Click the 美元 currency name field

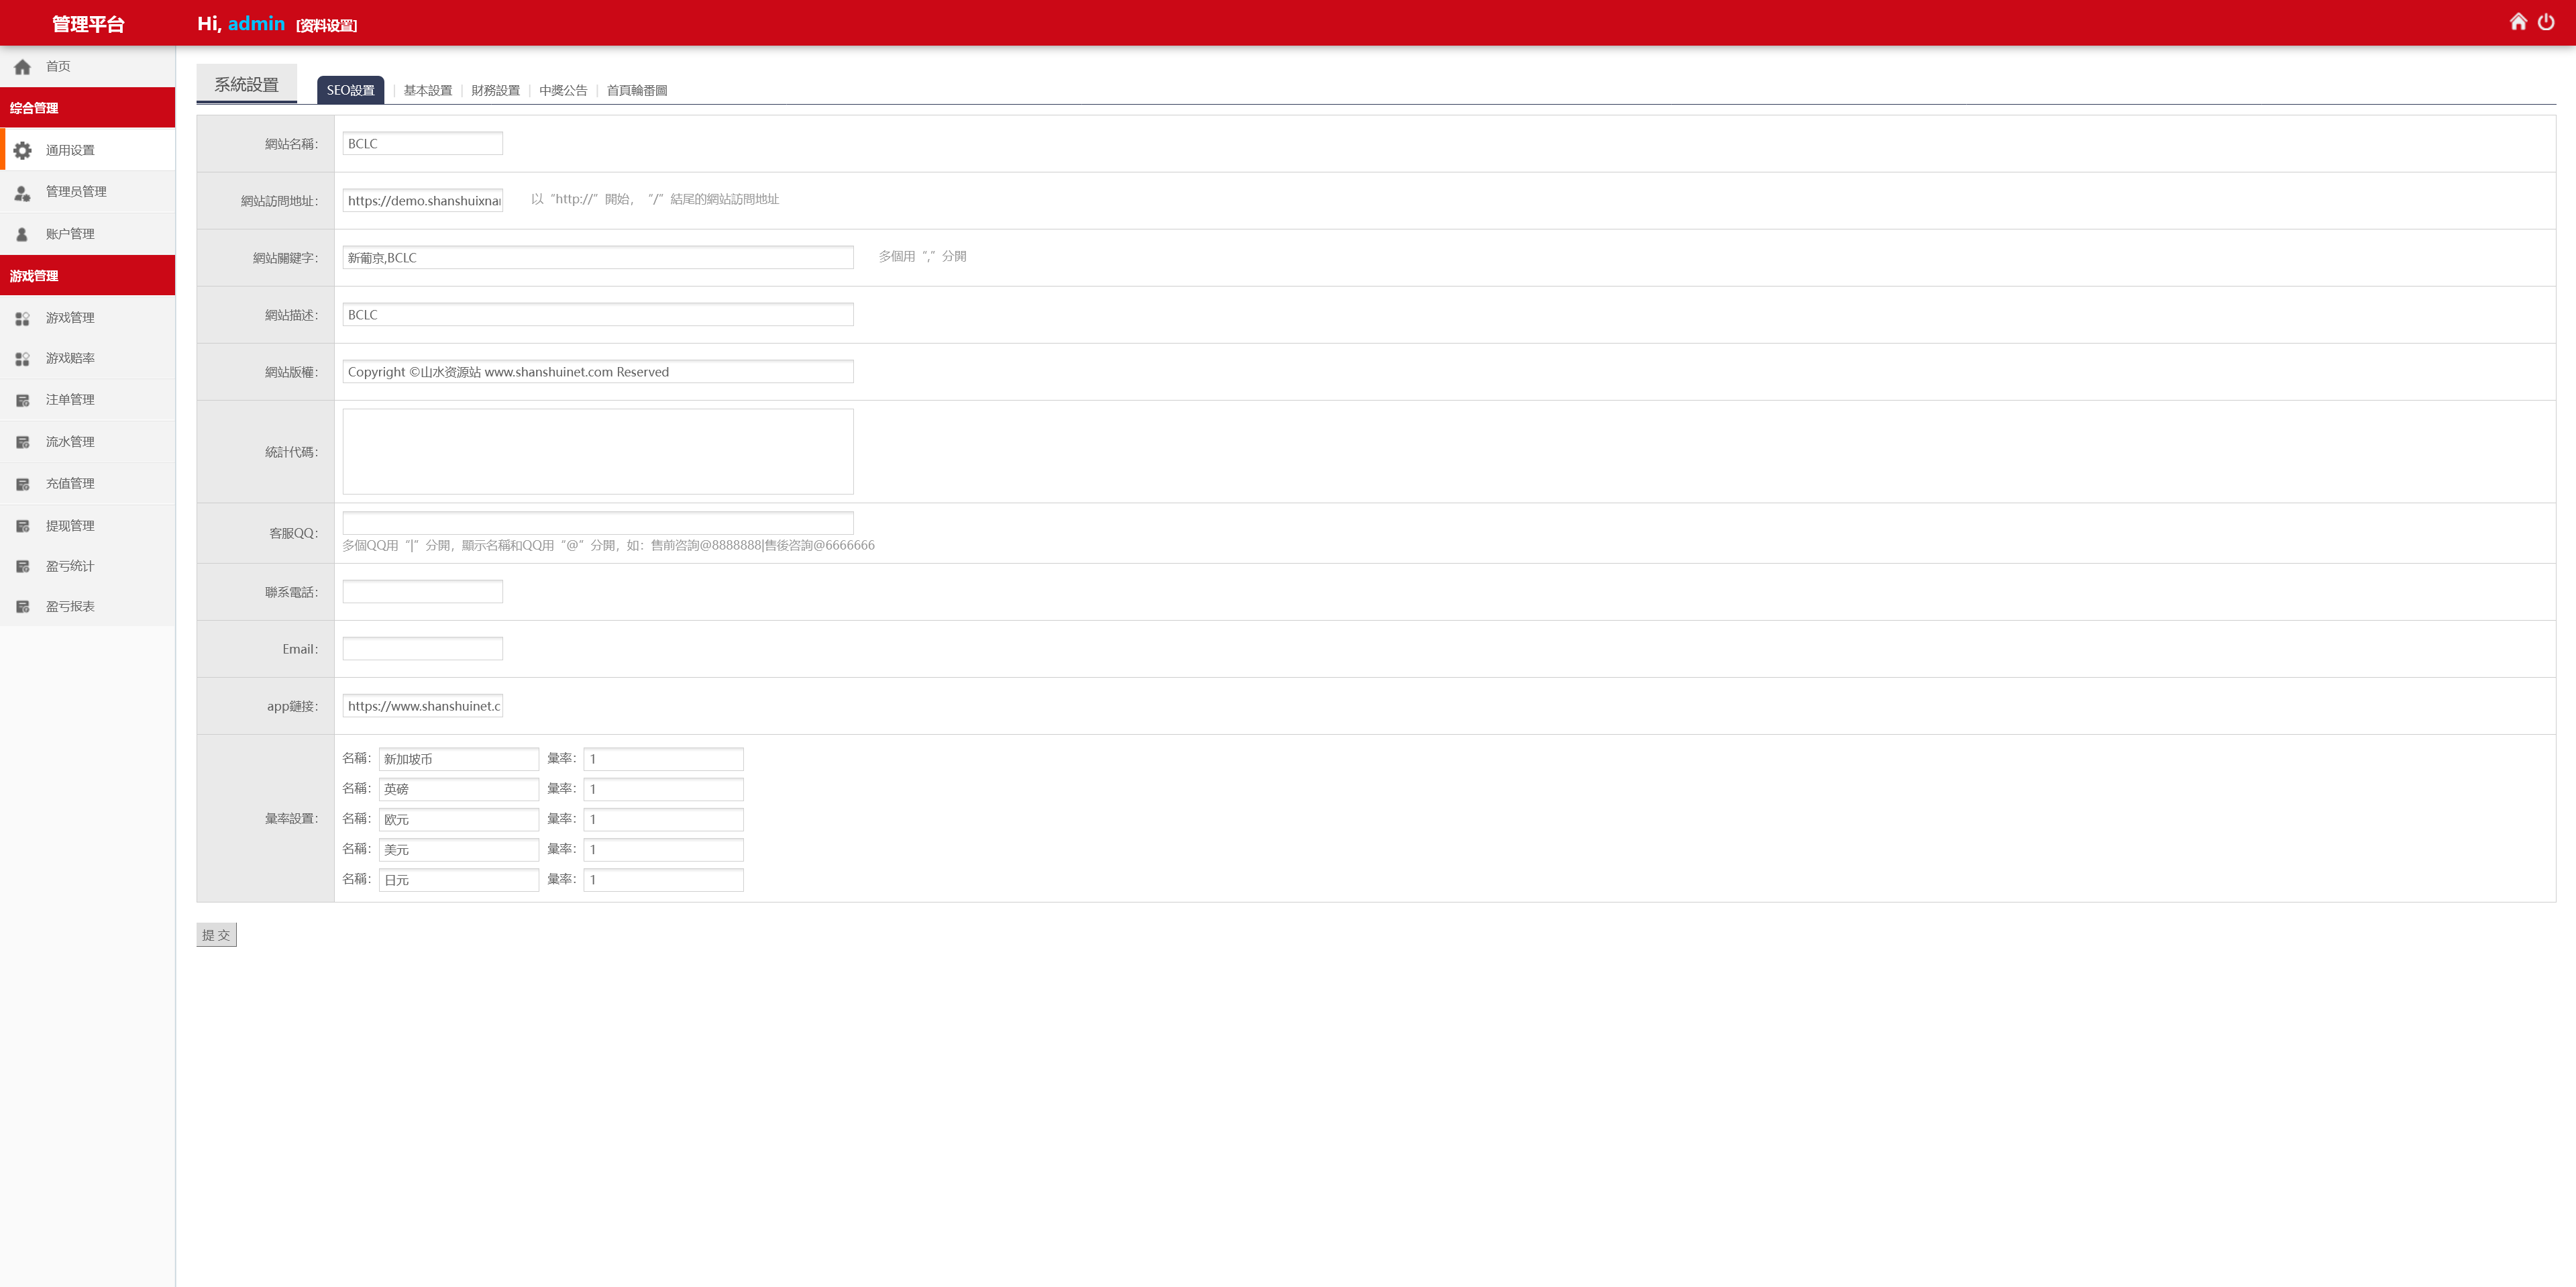[458, 849]
